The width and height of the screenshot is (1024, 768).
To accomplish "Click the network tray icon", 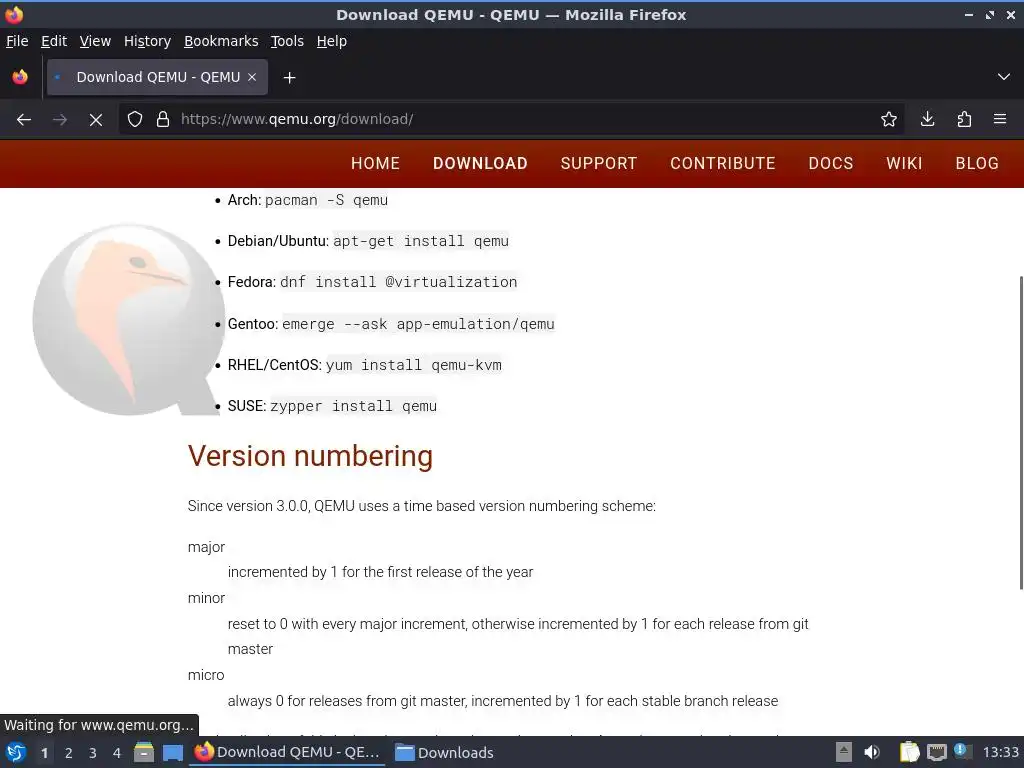I will [x=936, y=752].
